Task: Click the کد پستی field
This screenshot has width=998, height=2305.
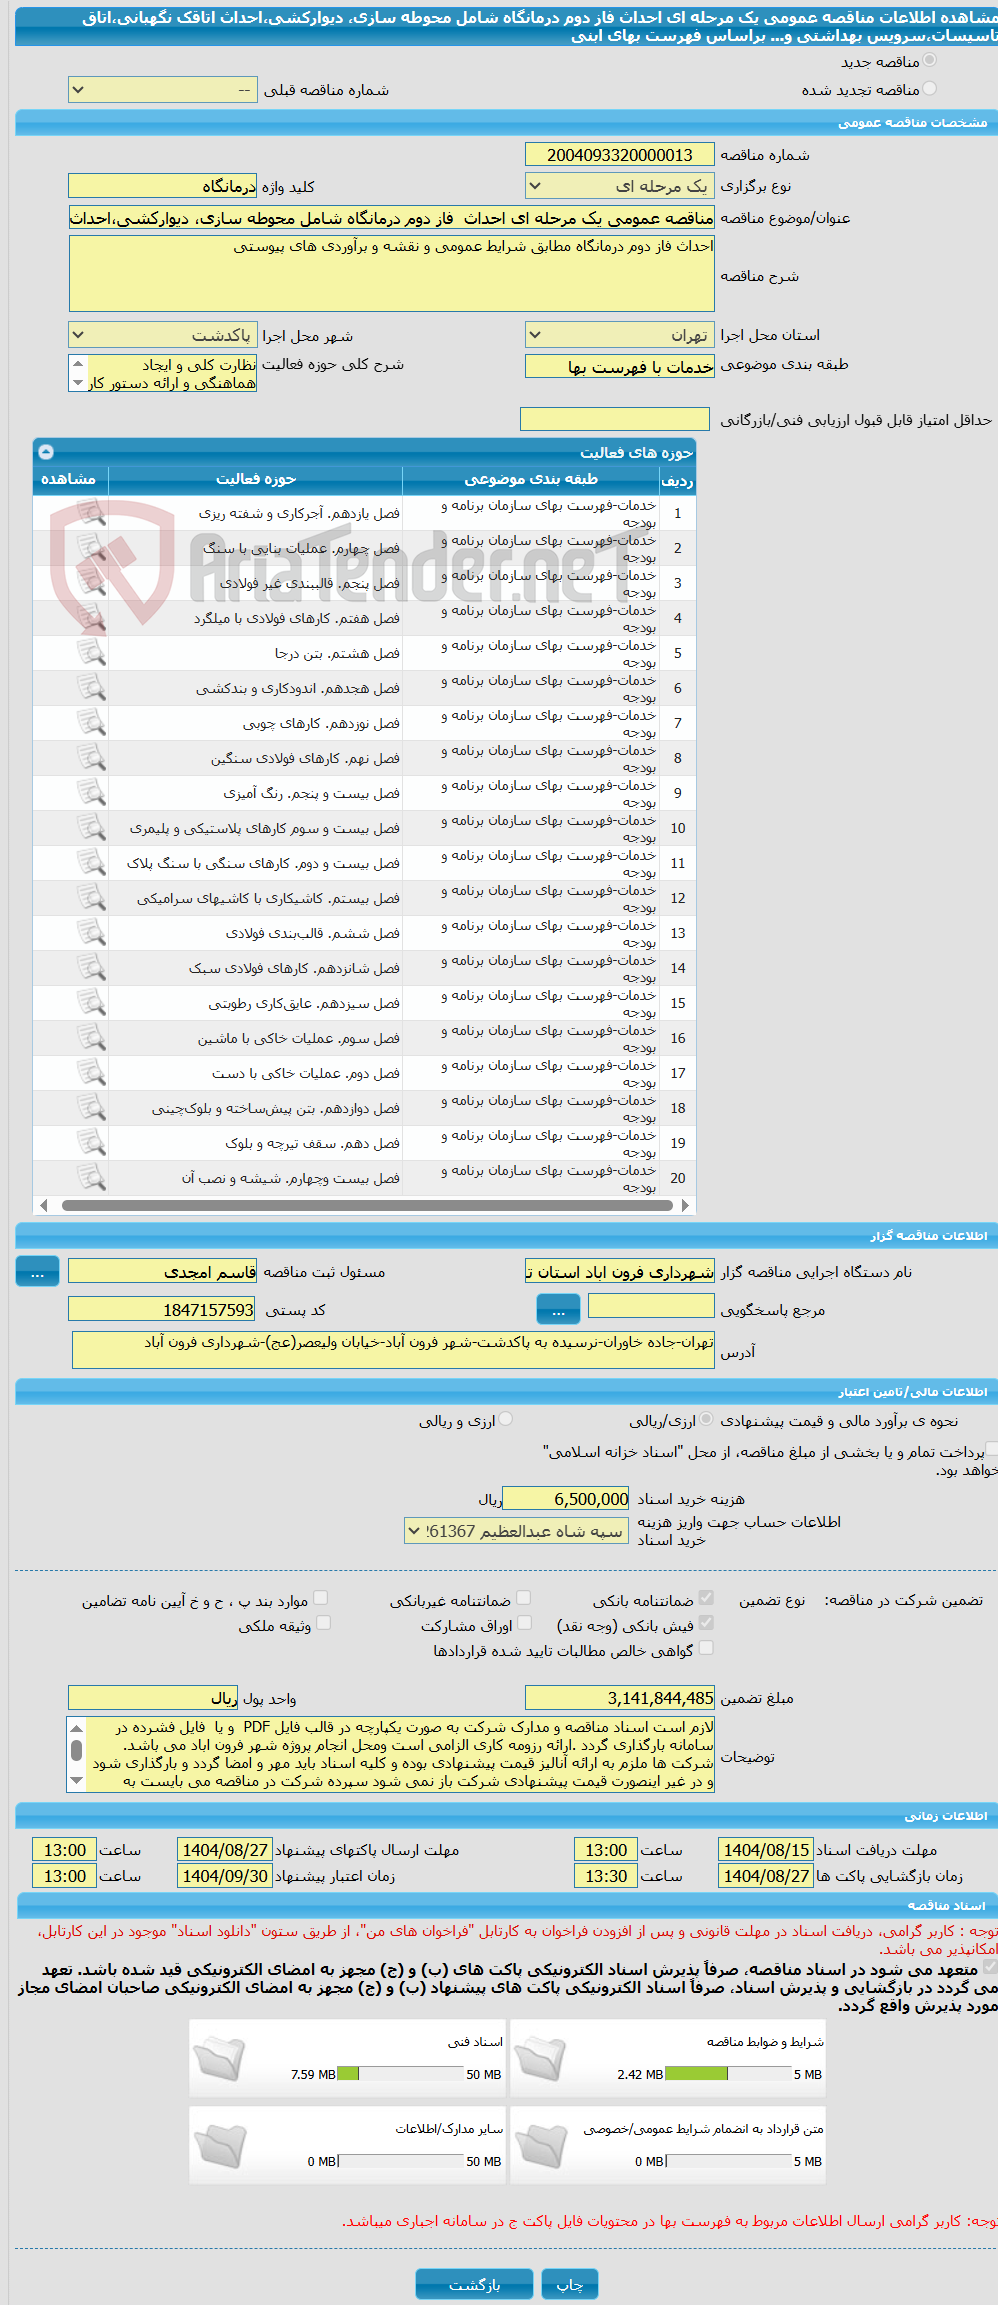Action: click(x=163, y=1309)
